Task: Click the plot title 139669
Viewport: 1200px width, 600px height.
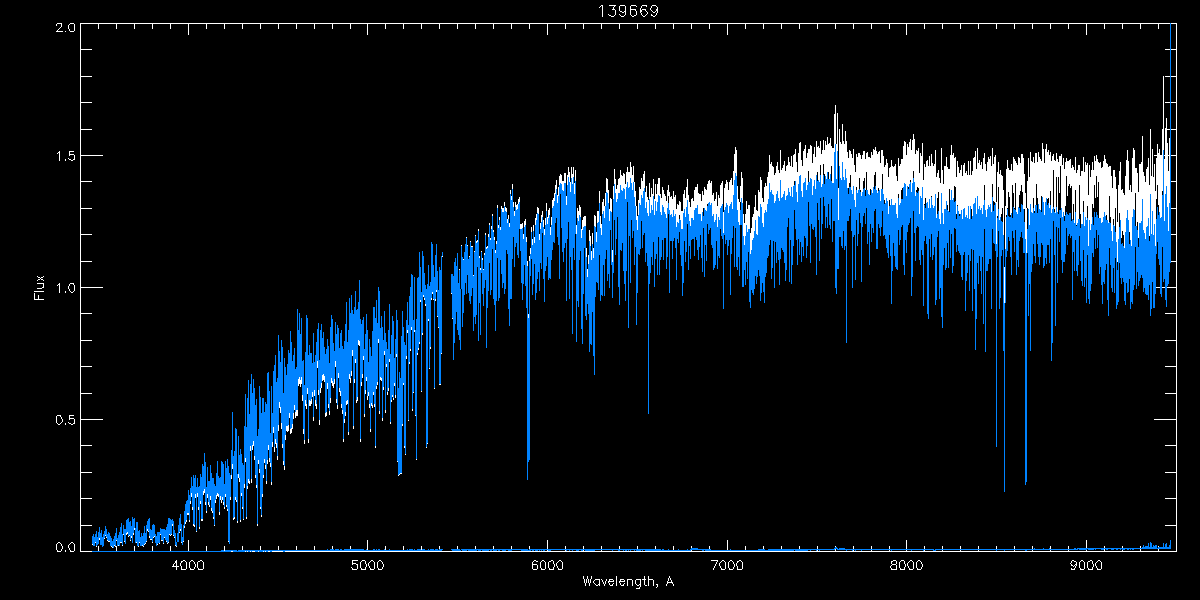Action: [x=628, y=10]
